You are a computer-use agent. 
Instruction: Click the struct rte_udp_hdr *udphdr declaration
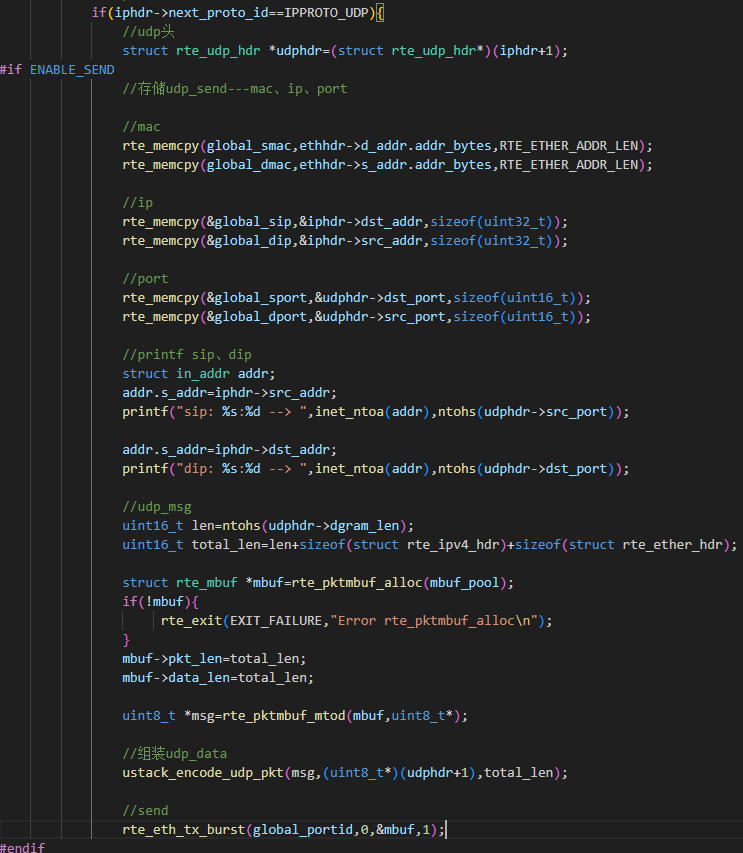[345, 51]
